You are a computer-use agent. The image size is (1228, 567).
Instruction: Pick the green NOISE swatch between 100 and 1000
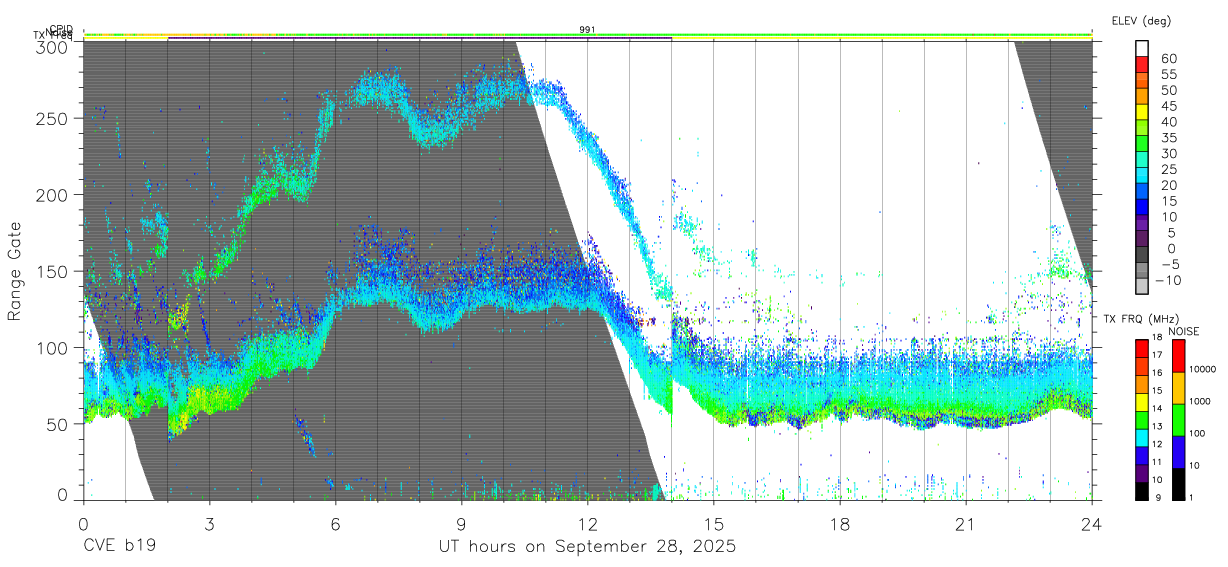point(1177,419)
